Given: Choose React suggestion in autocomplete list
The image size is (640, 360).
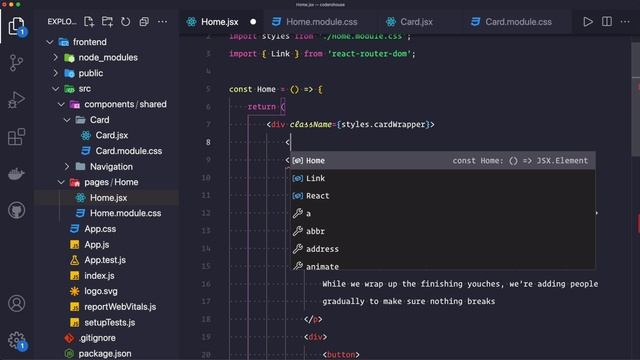Looking at the screenshot, I should 442,196.
